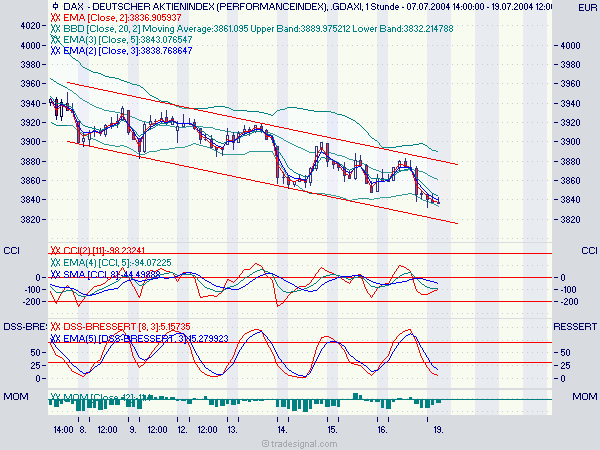The image size is (600, 450).
Task: Click the 50 label on the left DSS axis
Action: tap(36, 352)
